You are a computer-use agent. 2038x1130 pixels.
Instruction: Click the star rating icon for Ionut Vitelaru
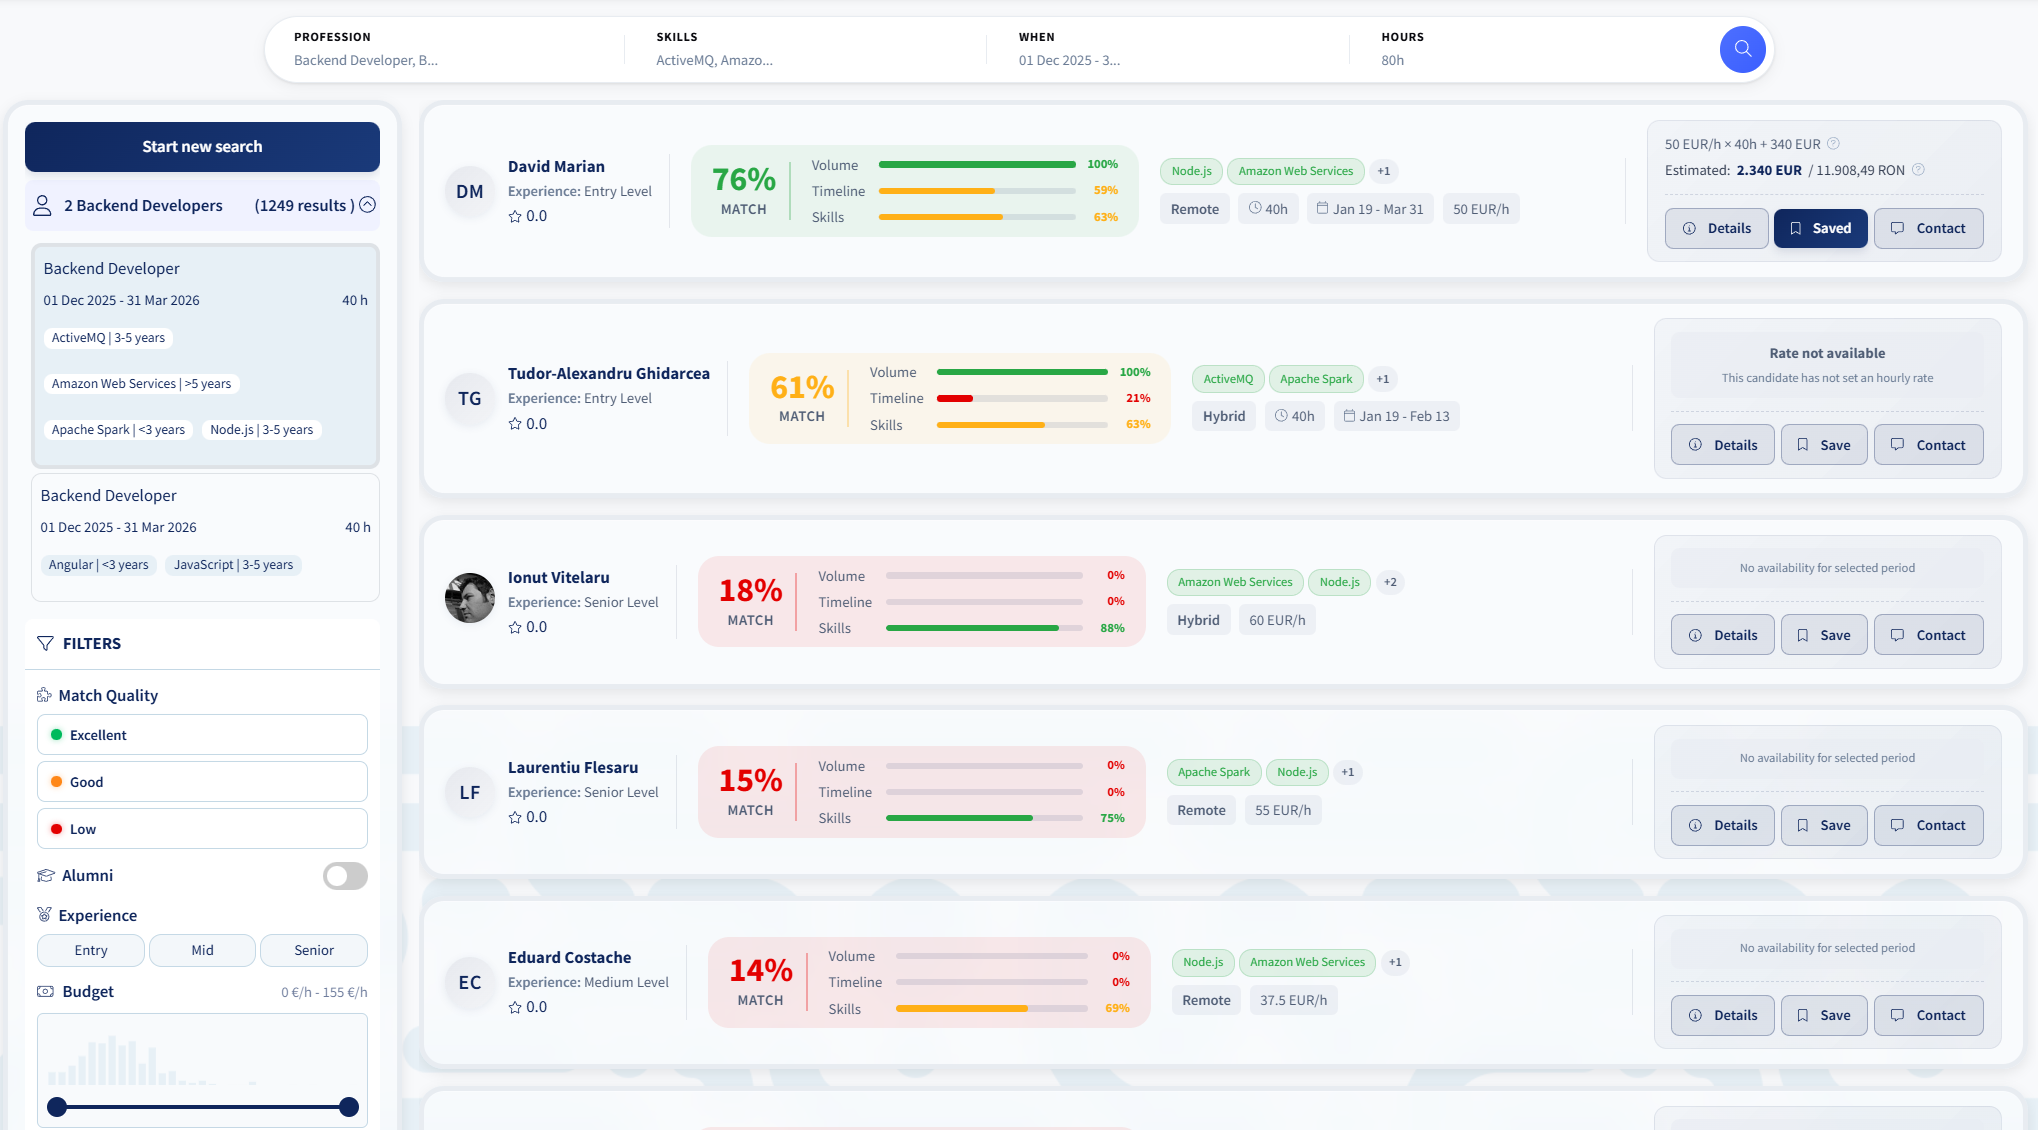click(515, 627)
